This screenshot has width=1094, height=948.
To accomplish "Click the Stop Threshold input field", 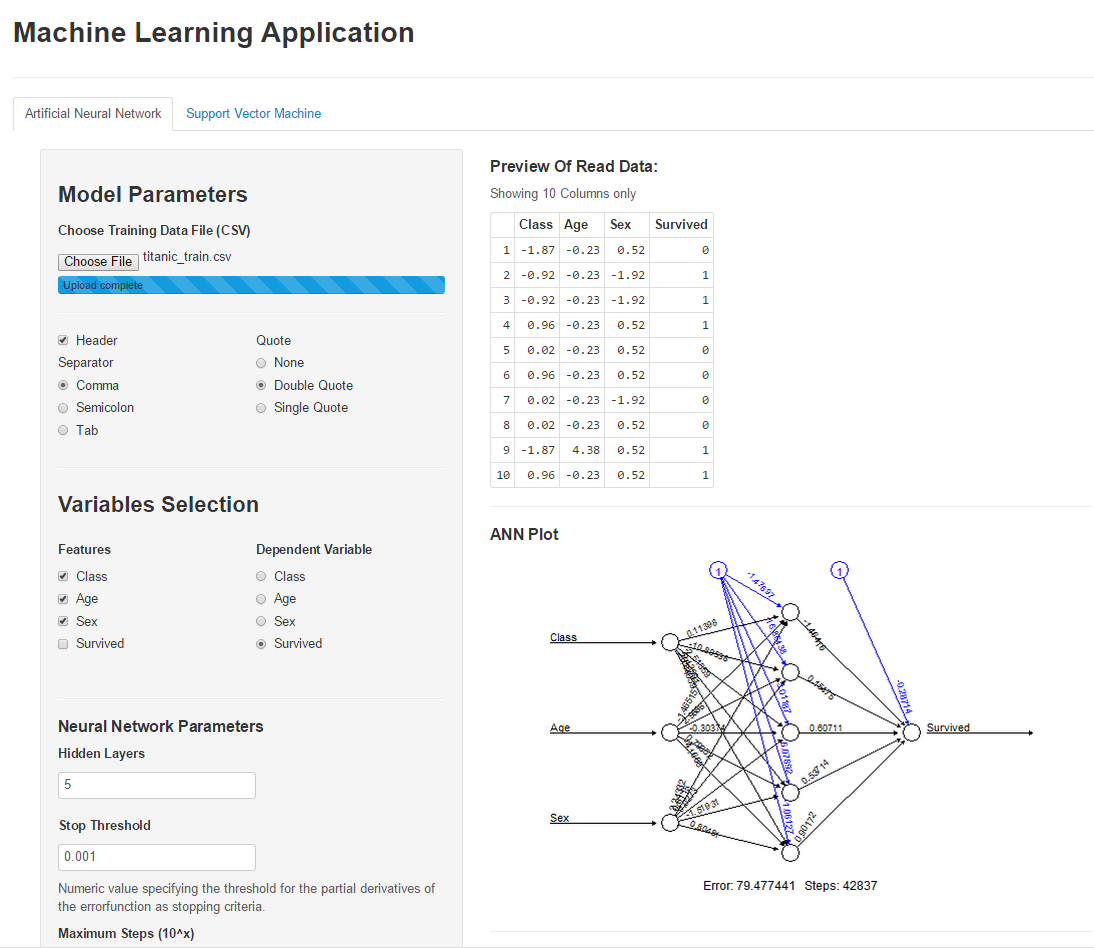I will [157, 857].
